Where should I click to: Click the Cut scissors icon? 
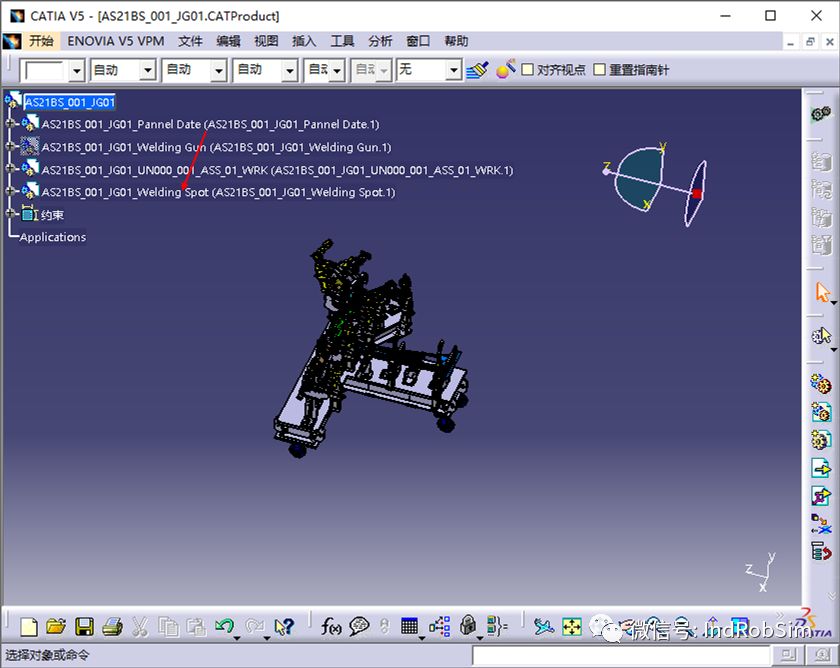click(140, 626)
